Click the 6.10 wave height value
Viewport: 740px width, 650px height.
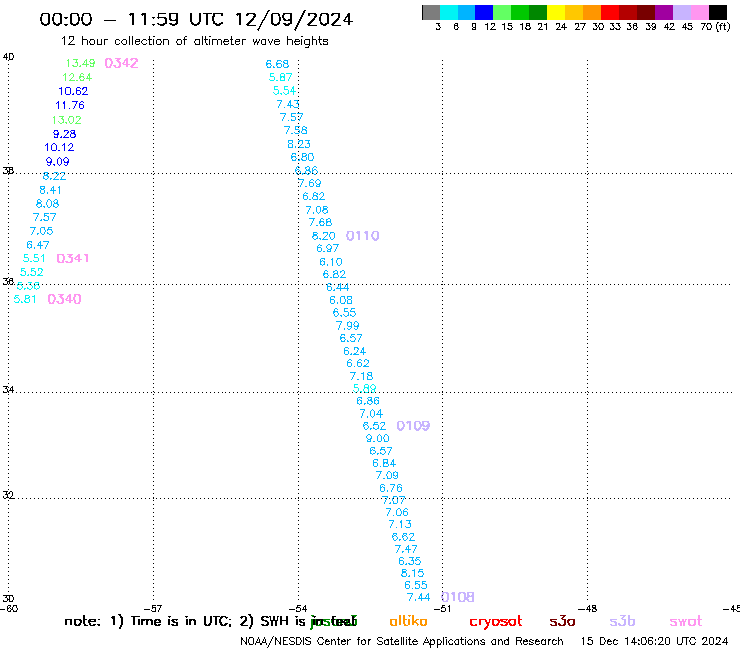331,262
